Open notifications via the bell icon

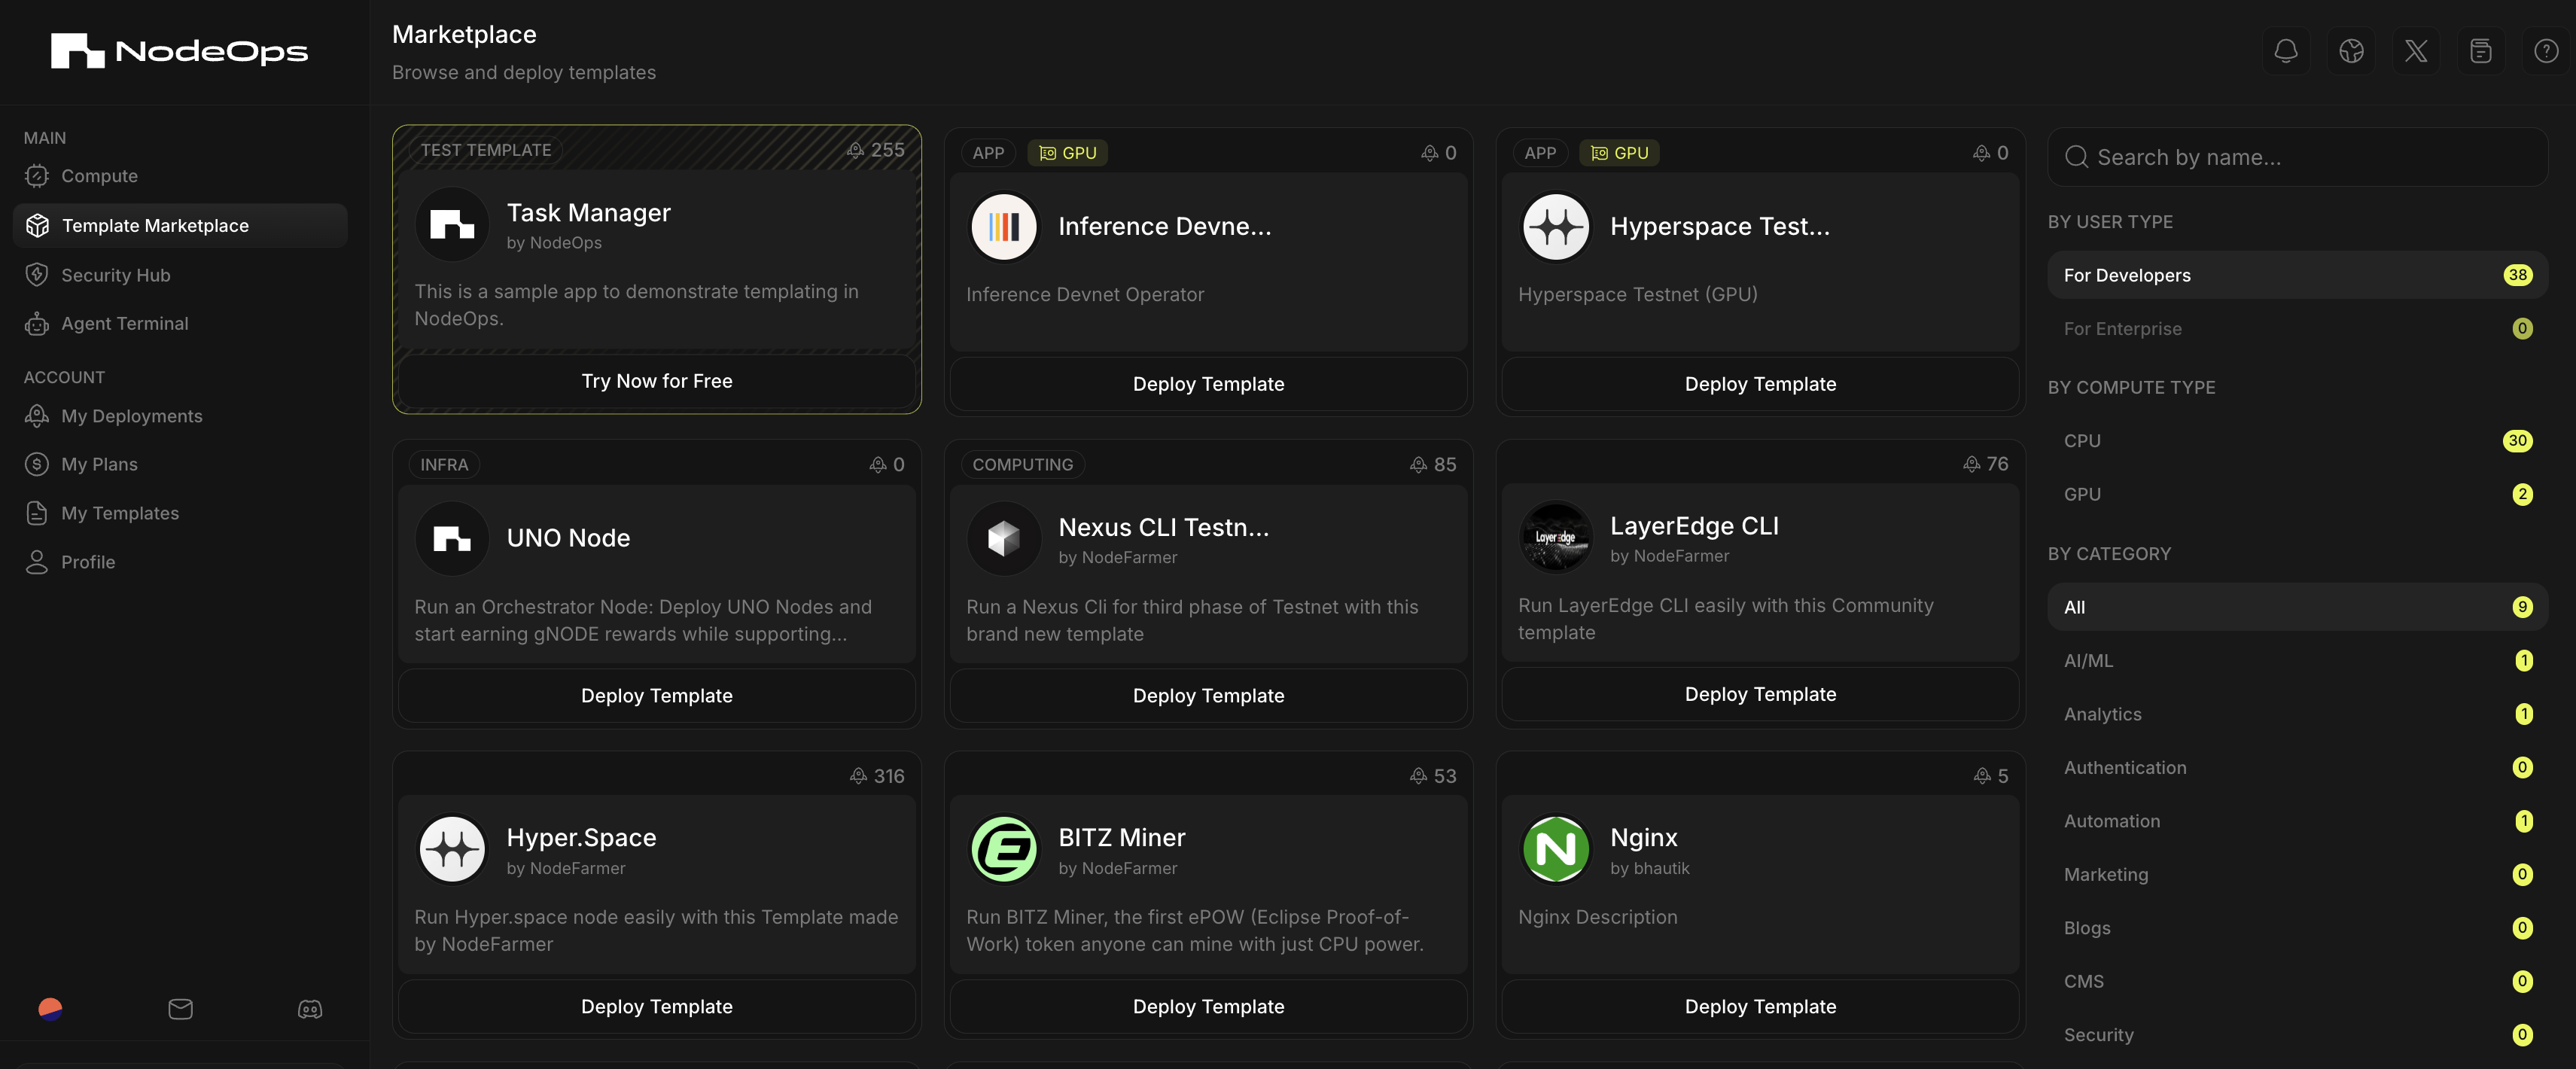pos(2286,50)
